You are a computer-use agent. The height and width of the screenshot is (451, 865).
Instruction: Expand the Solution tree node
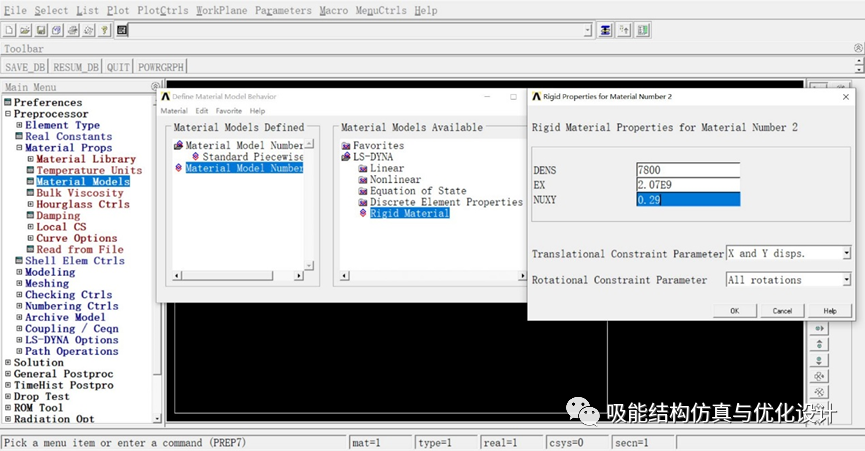click(x=8, y=362)
